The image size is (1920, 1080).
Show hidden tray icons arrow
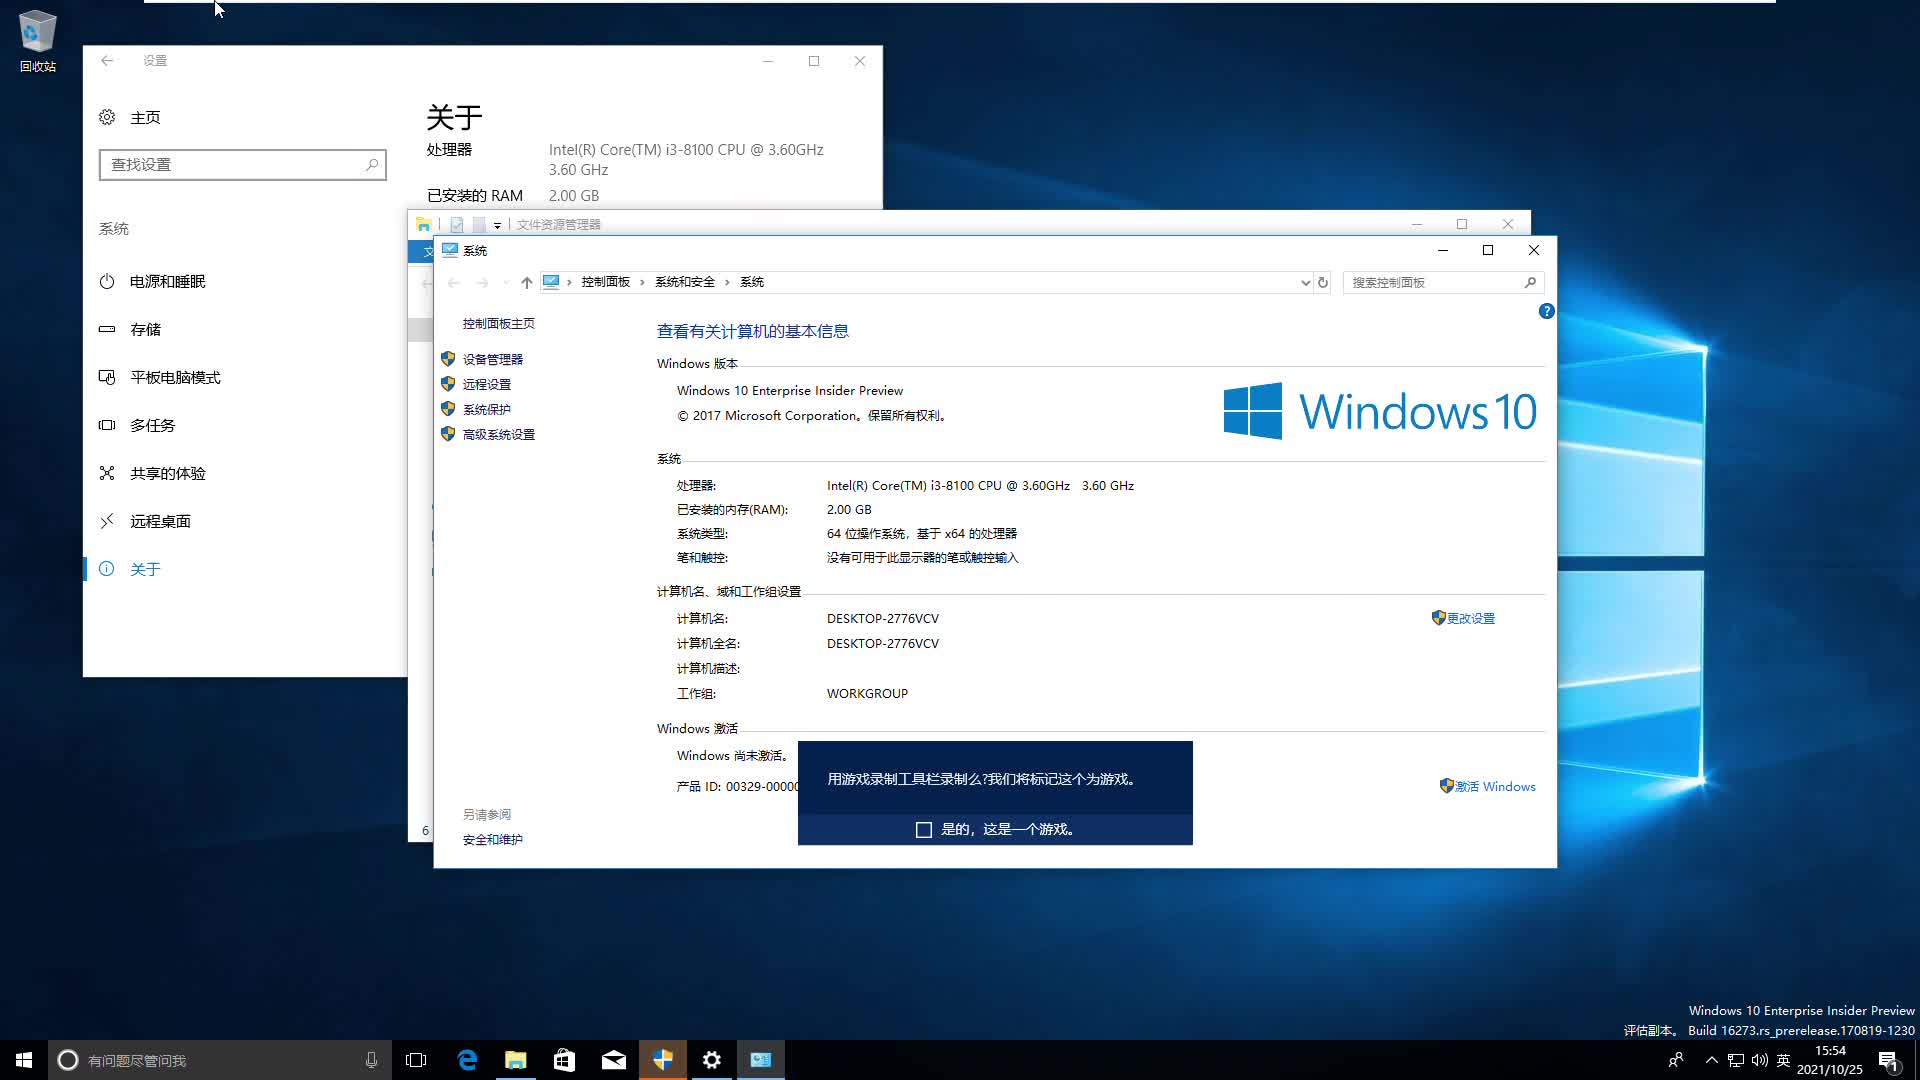(1711, 1060)
